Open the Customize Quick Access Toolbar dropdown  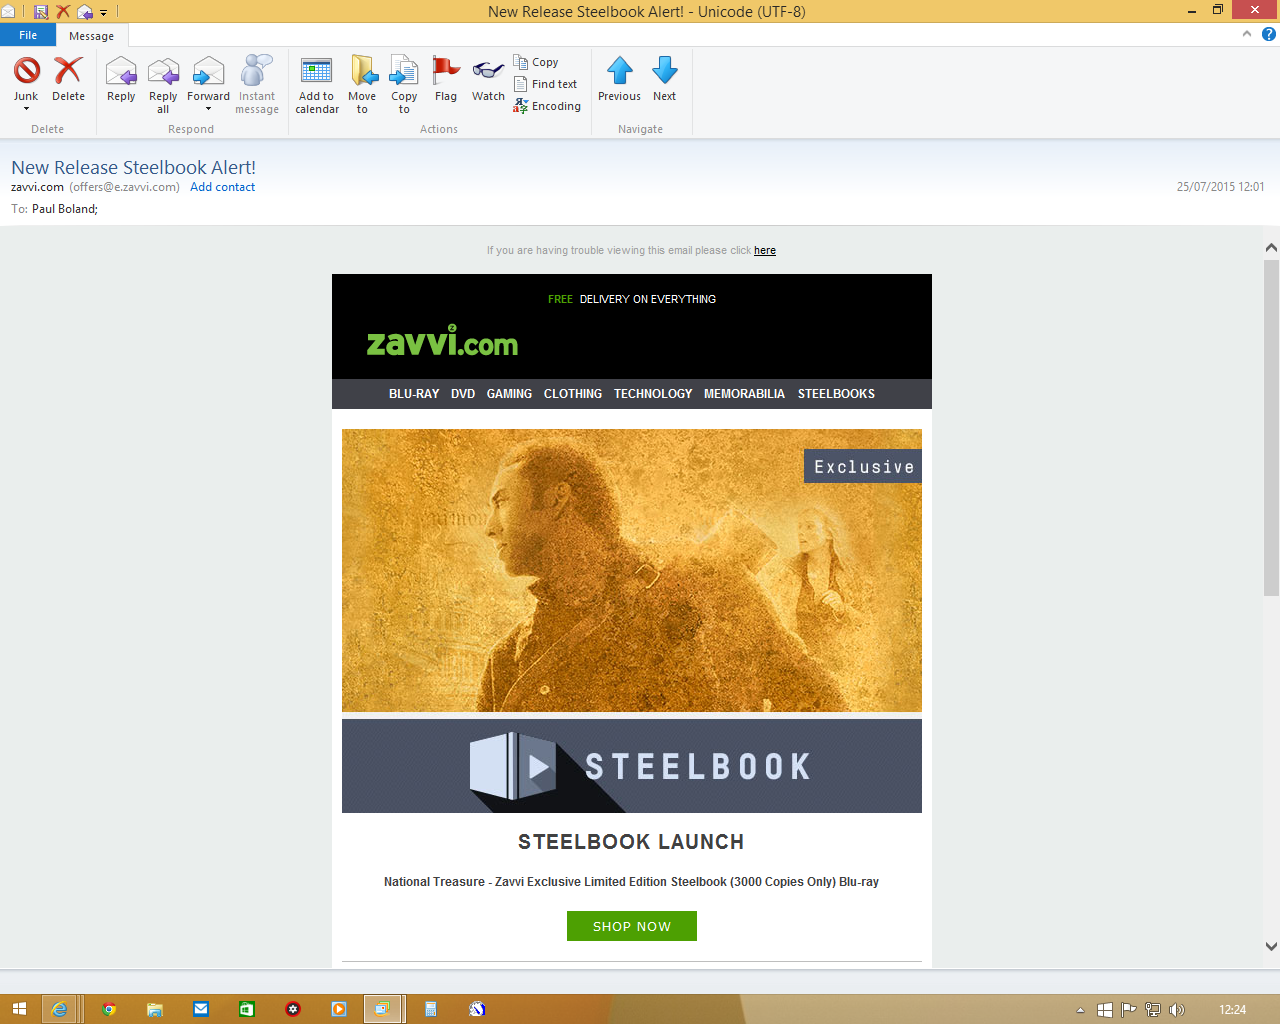104,13
